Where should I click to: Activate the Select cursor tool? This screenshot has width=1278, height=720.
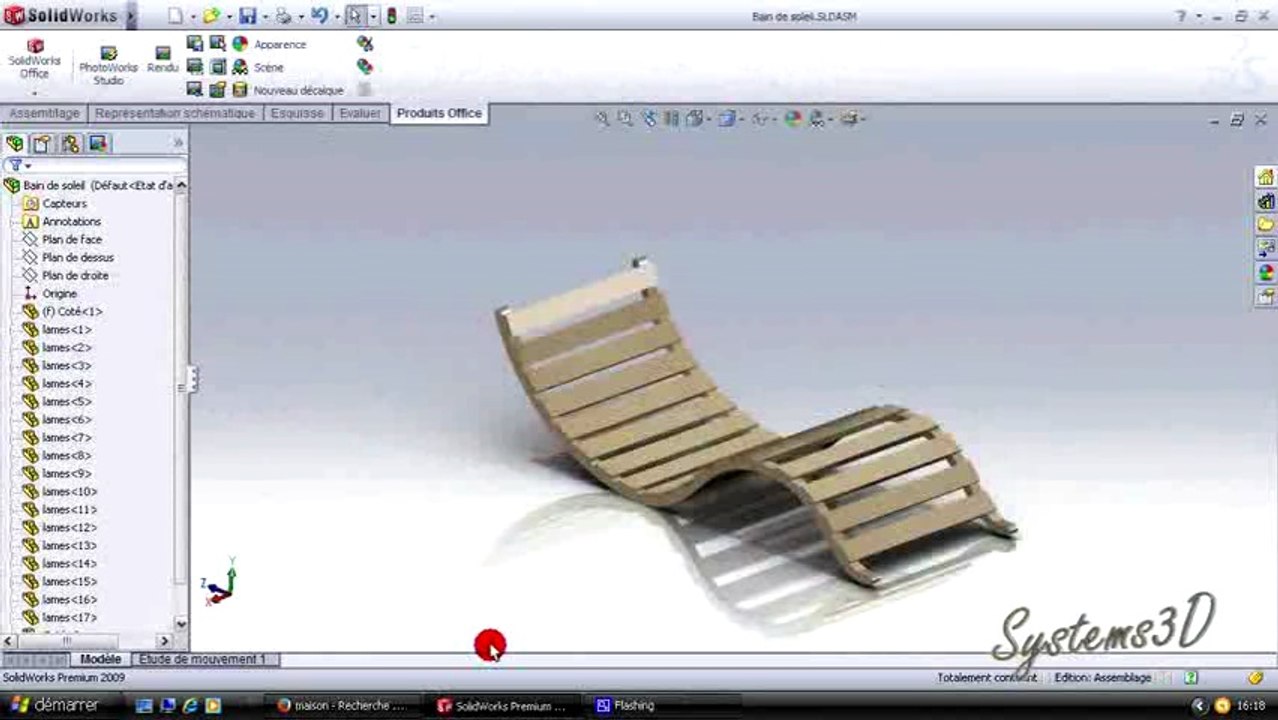pos(355,16)
